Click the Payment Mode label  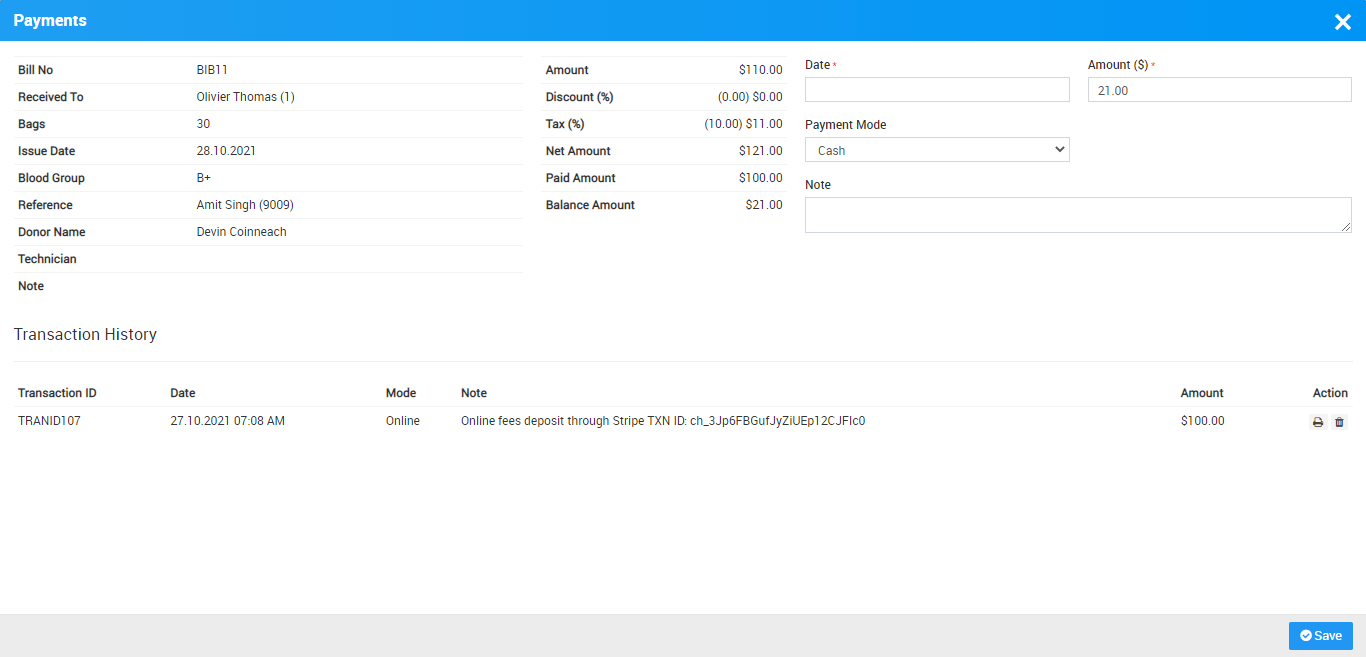846,125
